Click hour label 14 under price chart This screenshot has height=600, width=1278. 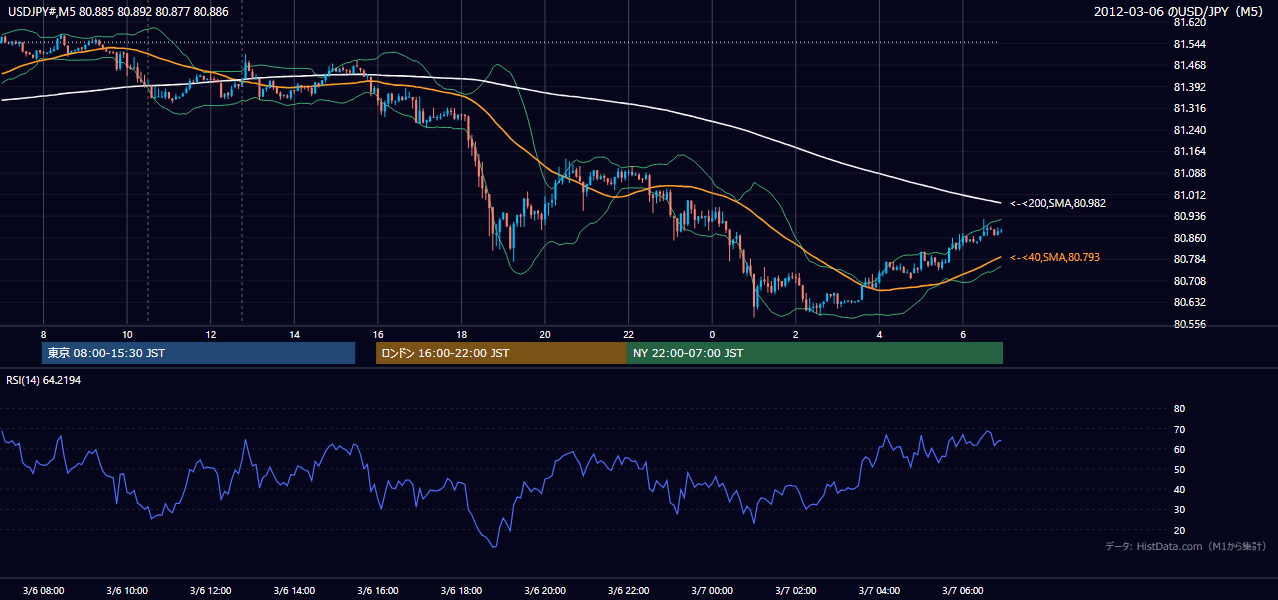(x=294, y=334)
